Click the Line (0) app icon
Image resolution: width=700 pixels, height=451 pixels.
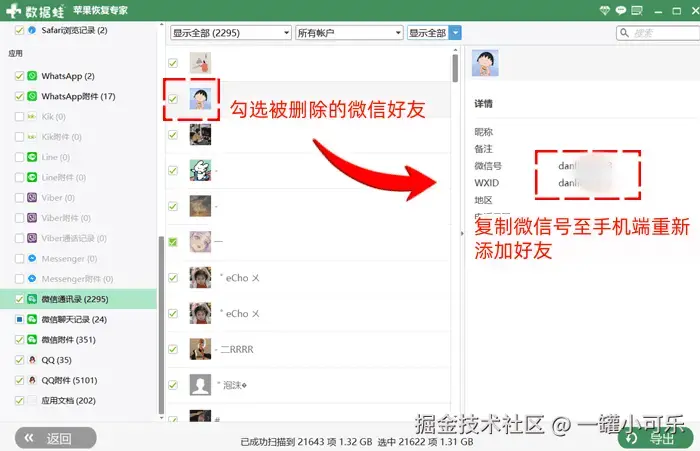click(x=32, y=157)
